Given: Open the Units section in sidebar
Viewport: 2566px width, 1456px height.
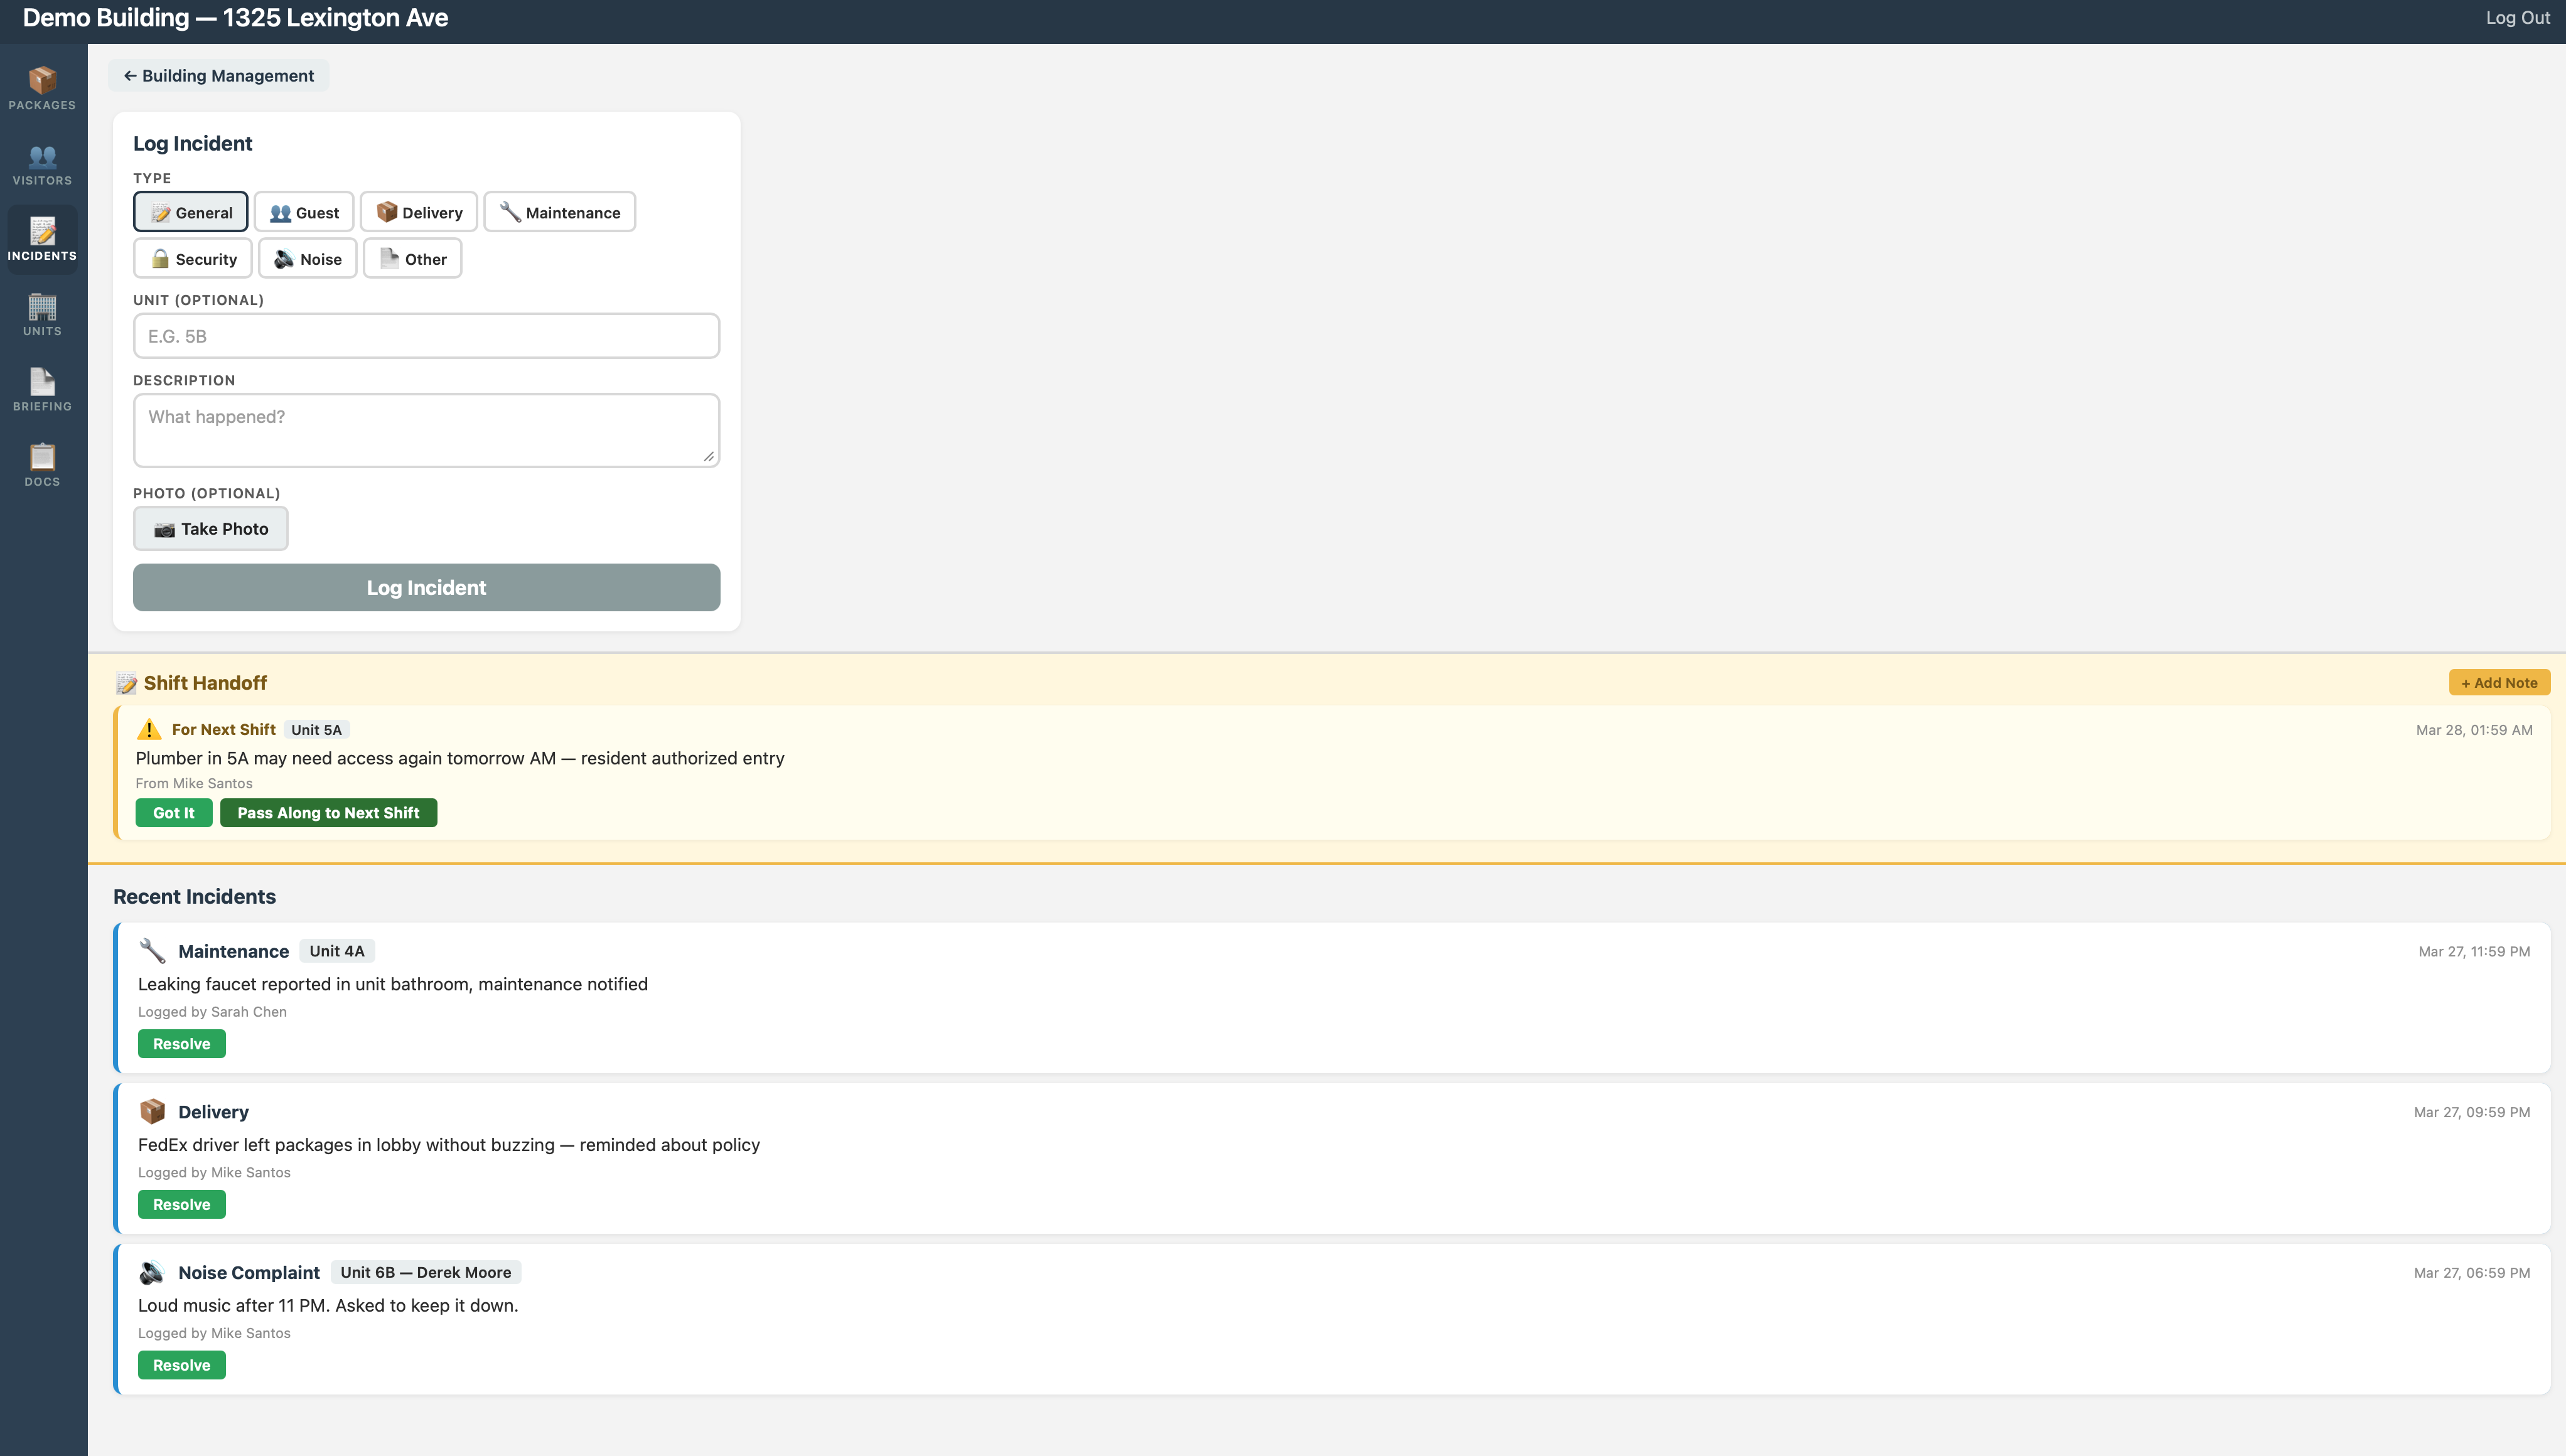Looking at the screenshot, I should coord(42,314).
